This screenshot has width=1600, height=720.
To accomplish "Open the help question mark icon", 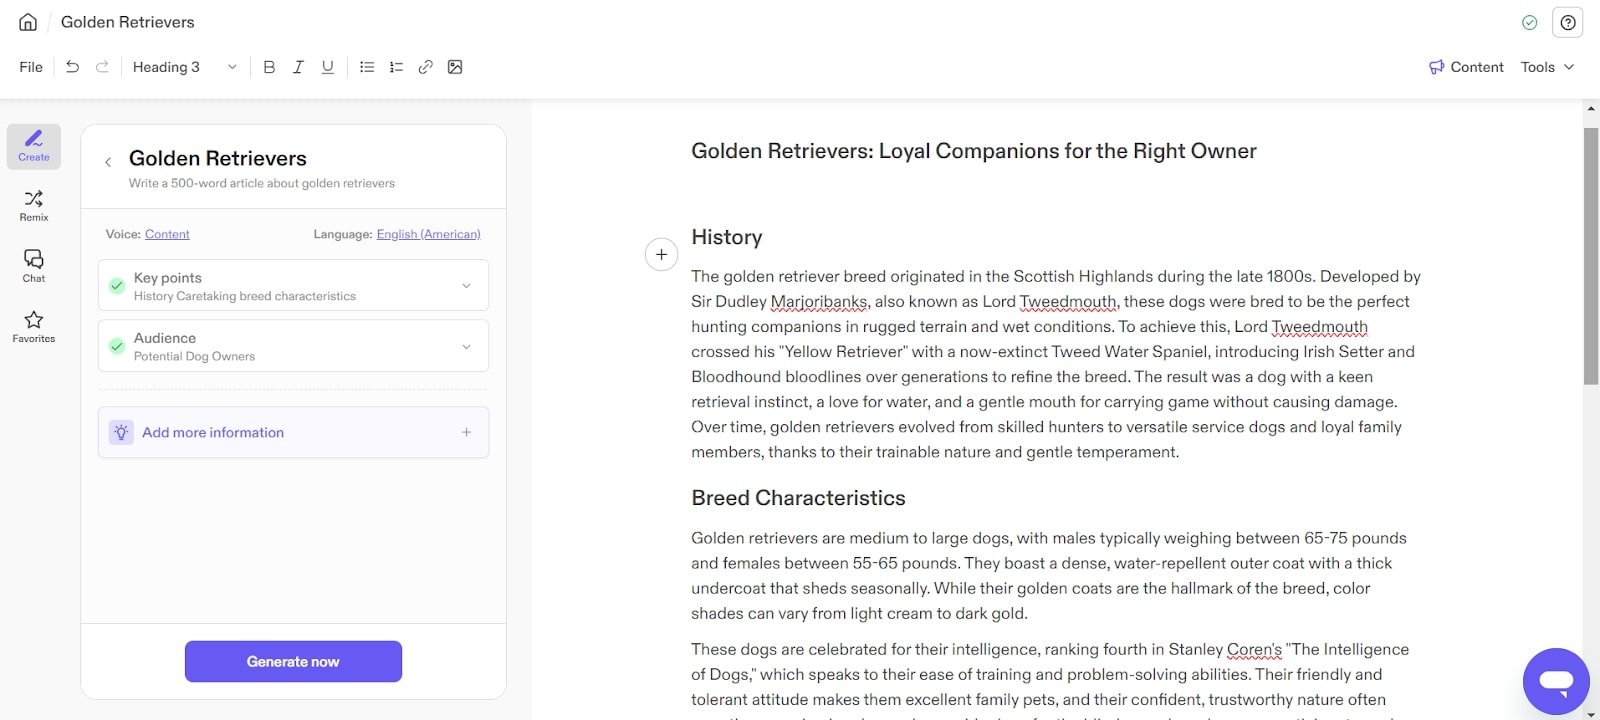I will point(1568,22).
